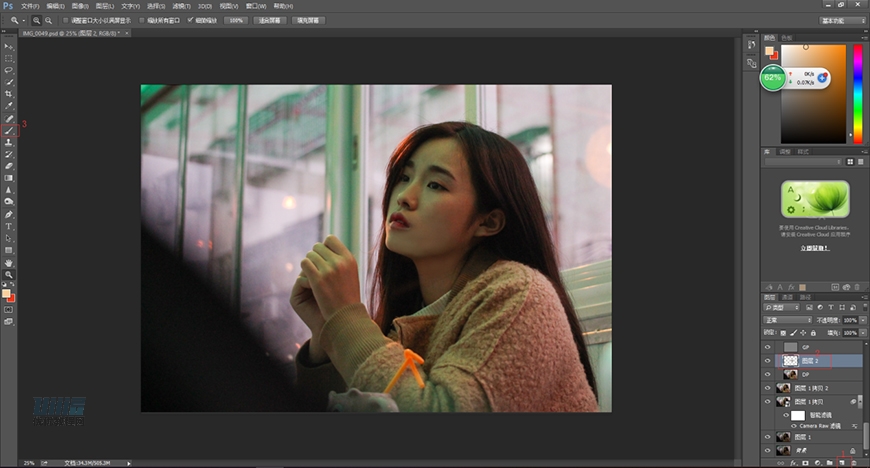Click the delete layer trash icon

point(855,463)
